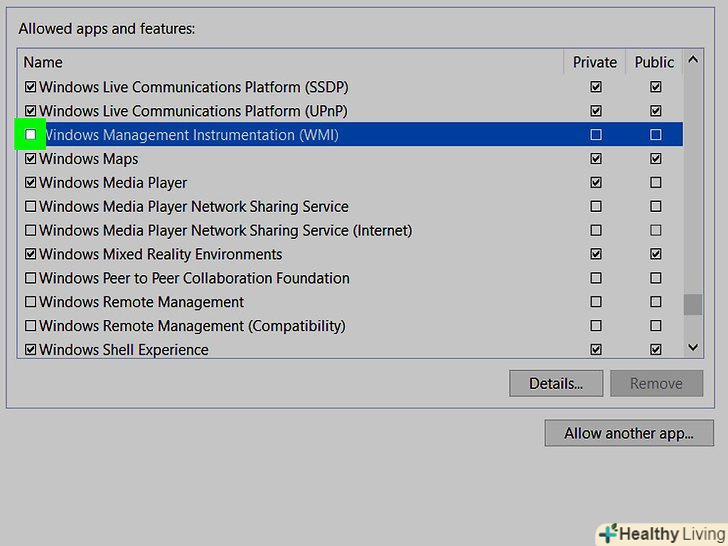This screenshot has height=546, width=728.
Task: Enable Public for Windows Management Instrumentation (WMI)
Action: point(656,134)
